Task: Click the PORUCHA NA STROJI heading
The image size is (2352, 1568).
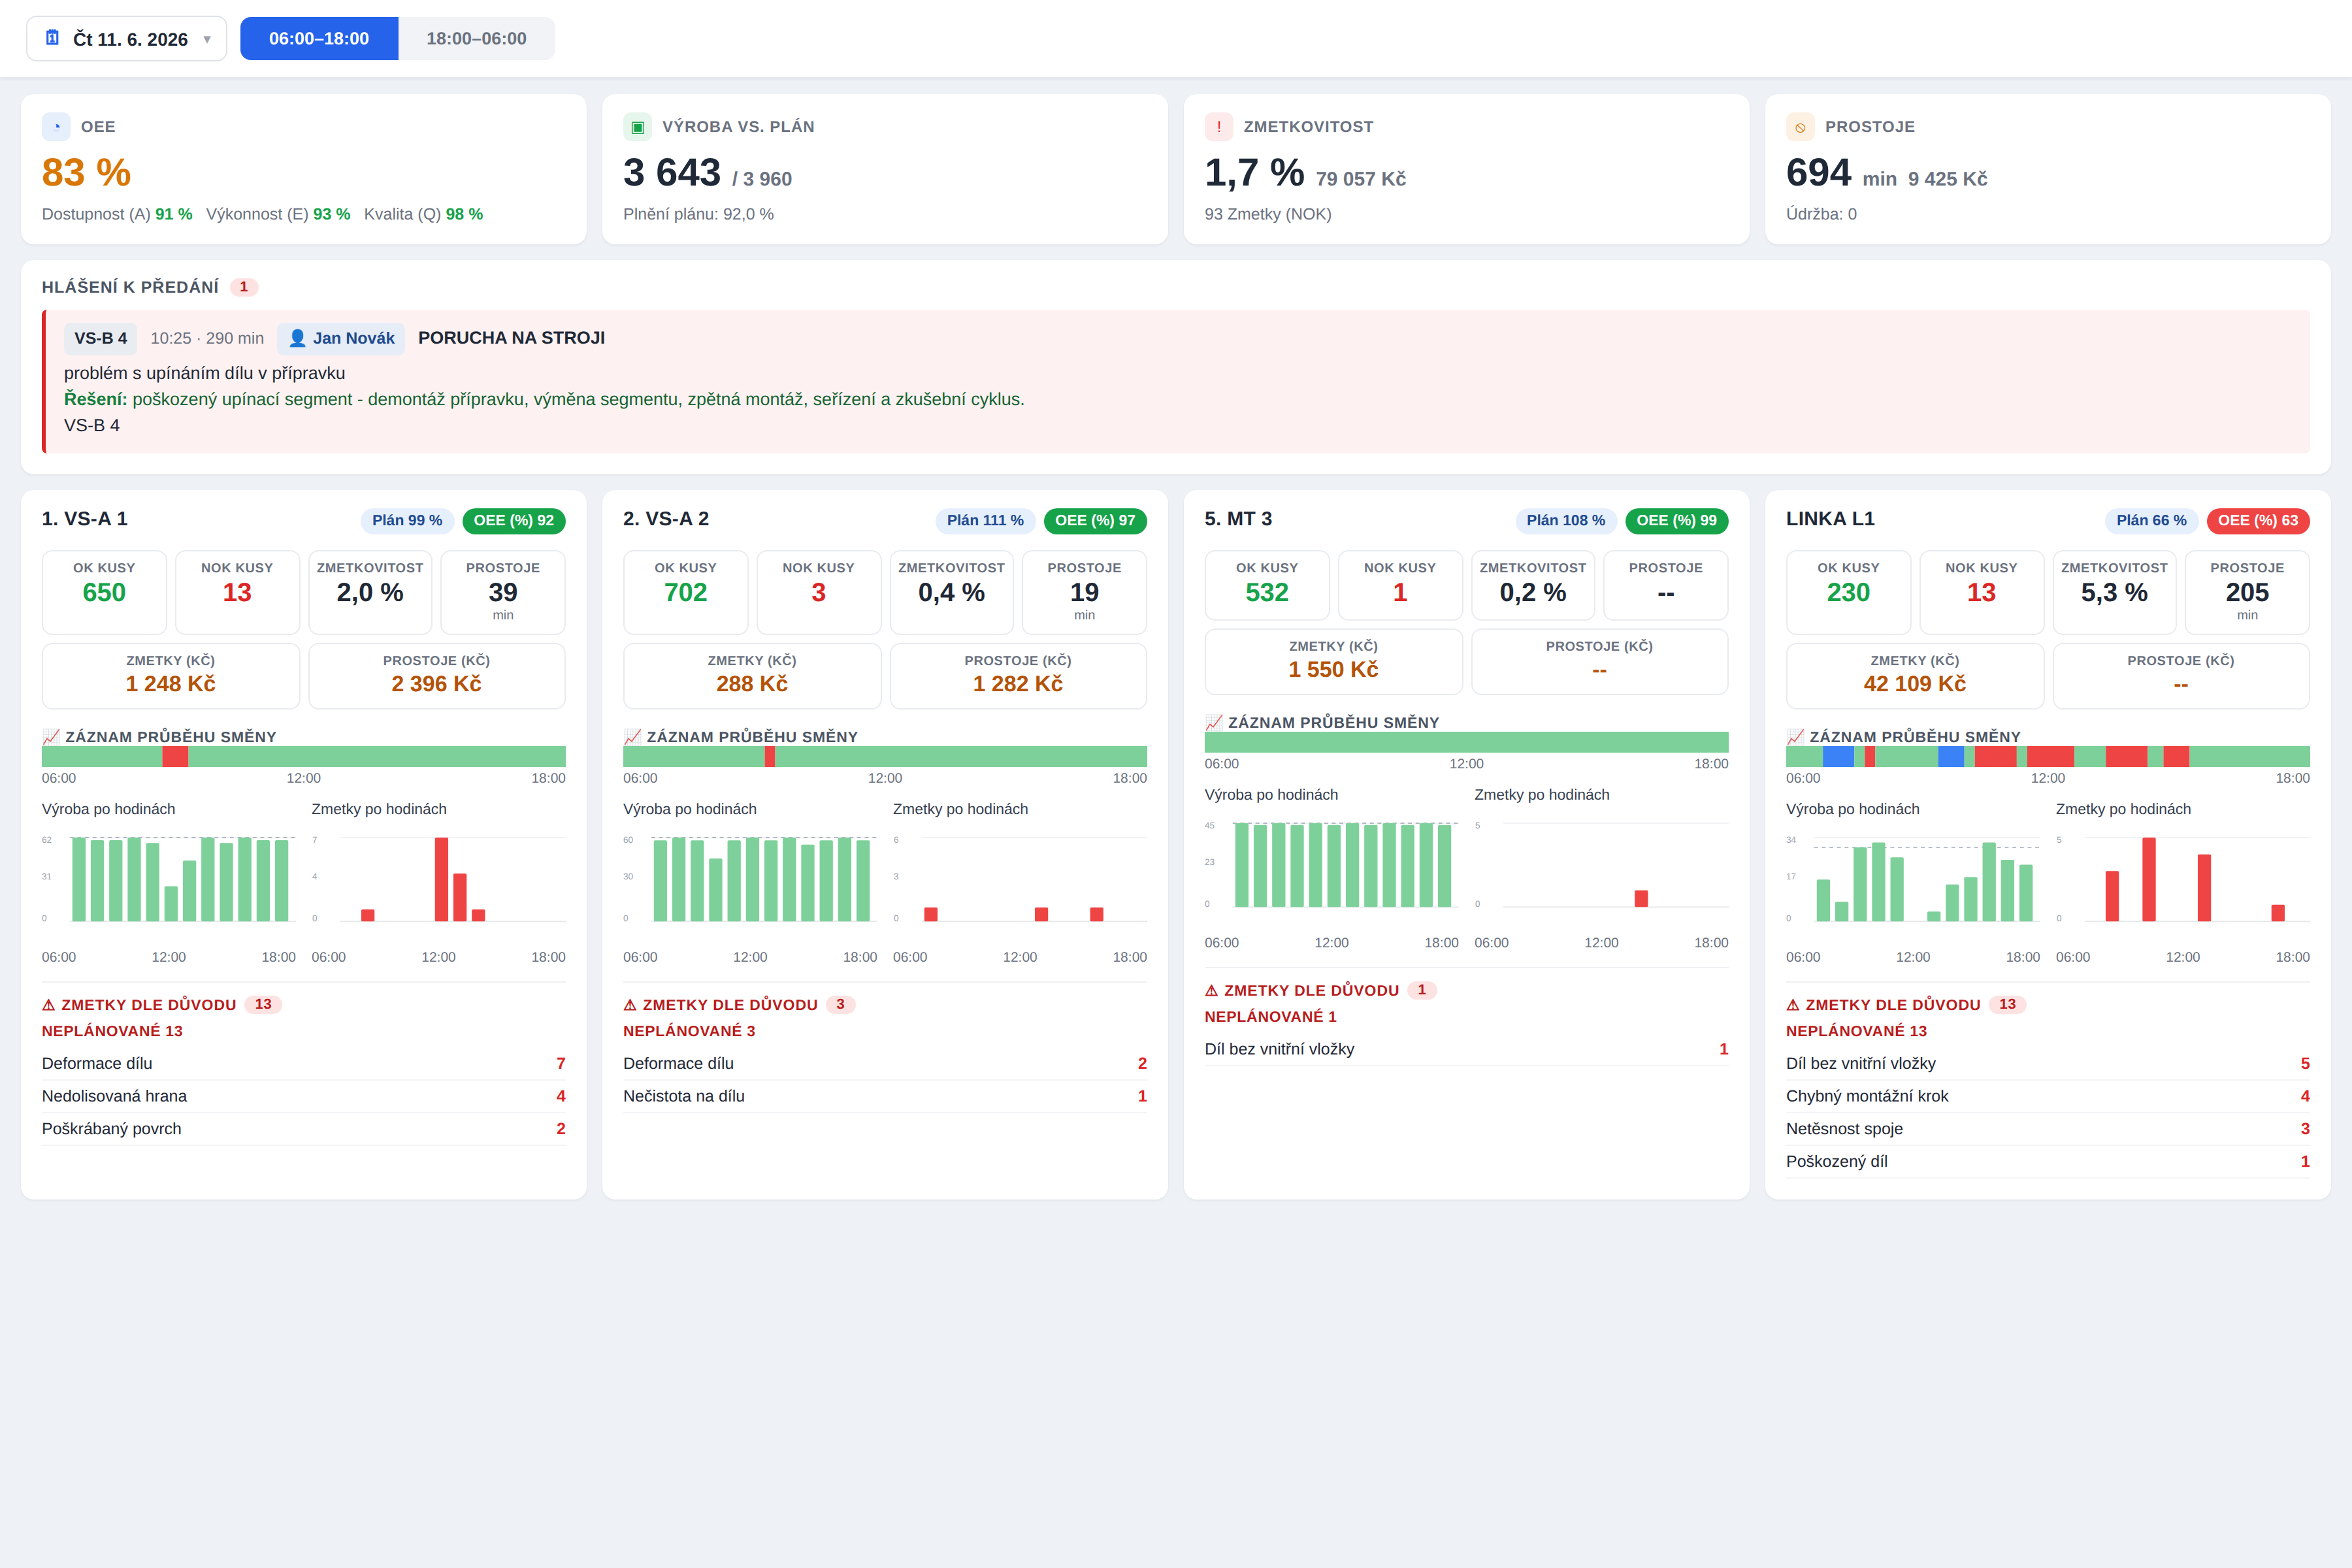Action: pos(512,338)
